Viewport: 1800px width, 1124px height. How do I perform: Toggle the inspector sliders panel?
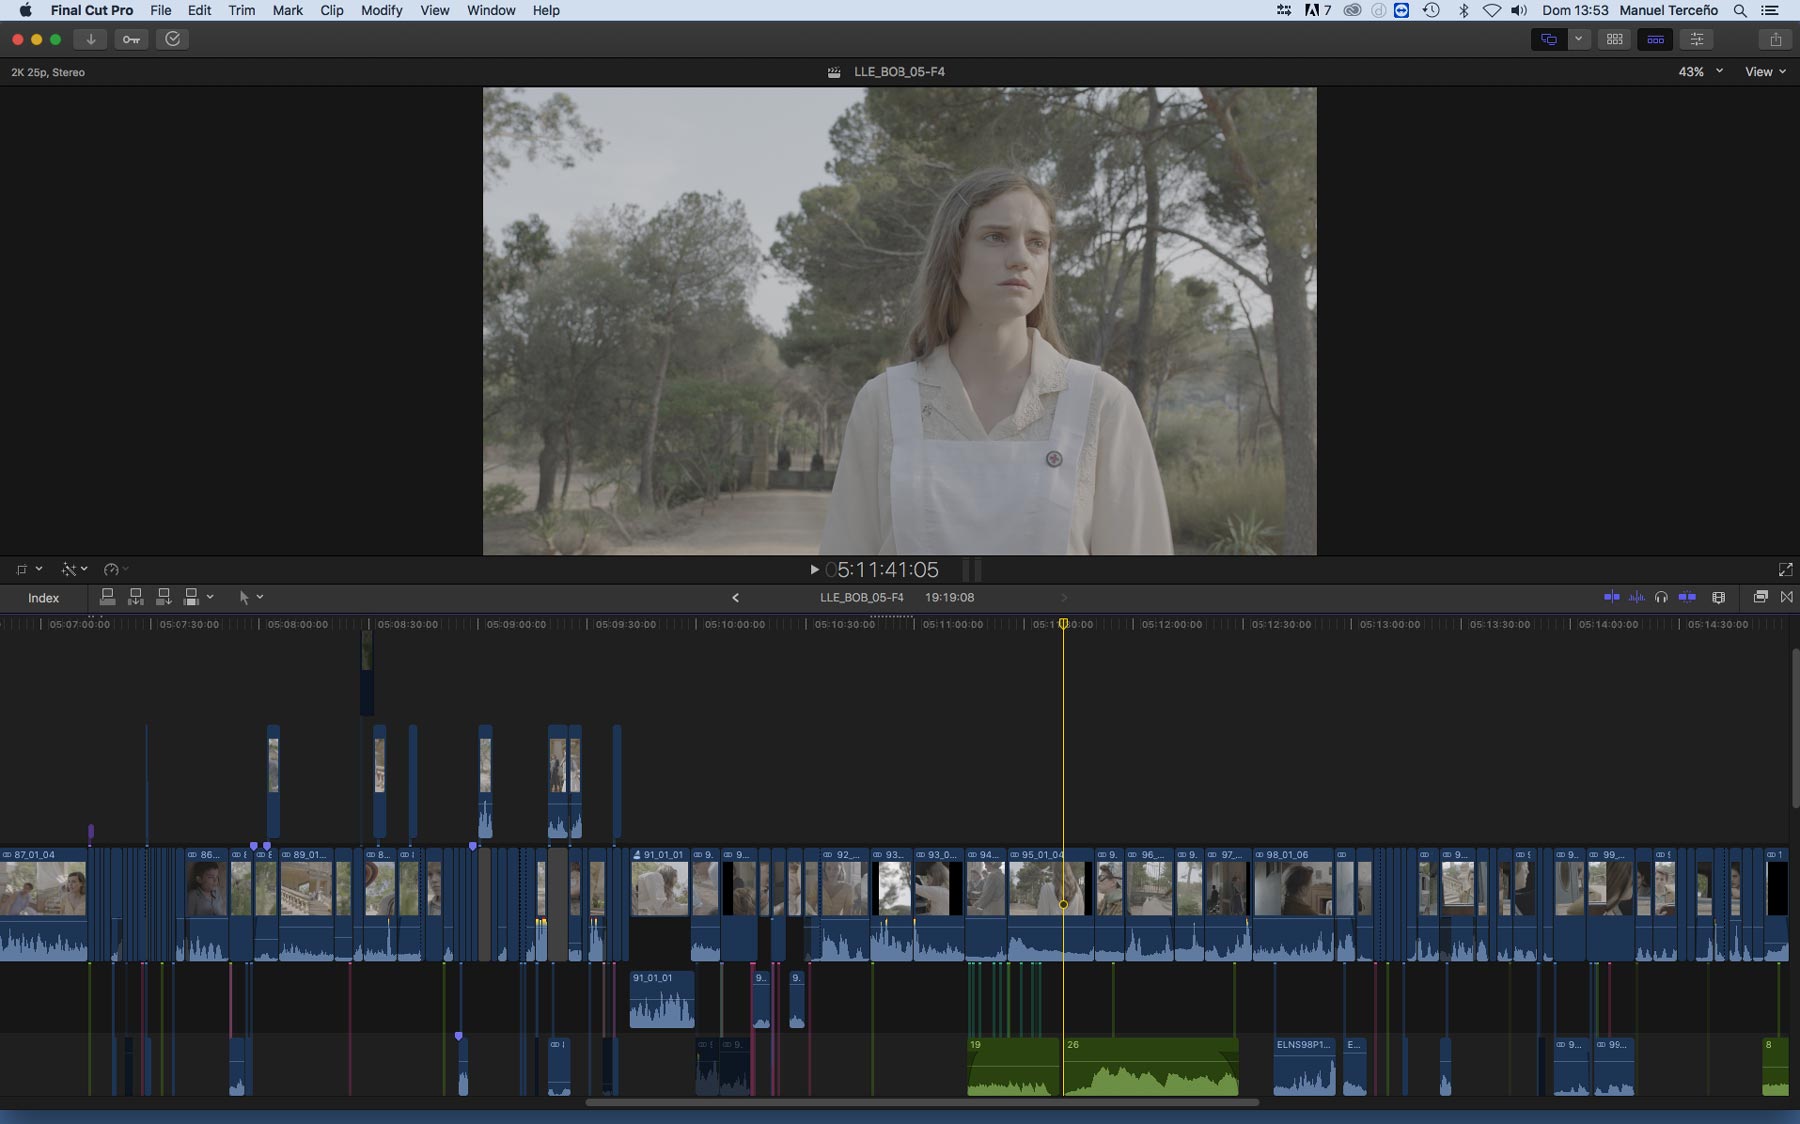tap(1697, 39)
